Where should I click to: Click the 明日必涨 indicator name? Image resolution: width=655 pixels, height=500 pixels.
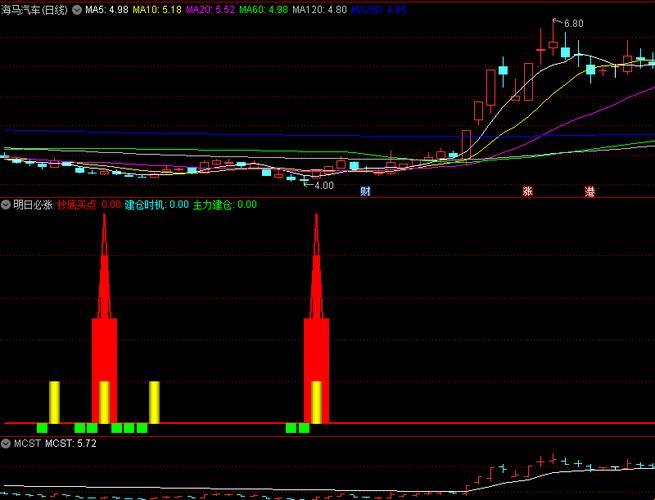click(33, 204)
